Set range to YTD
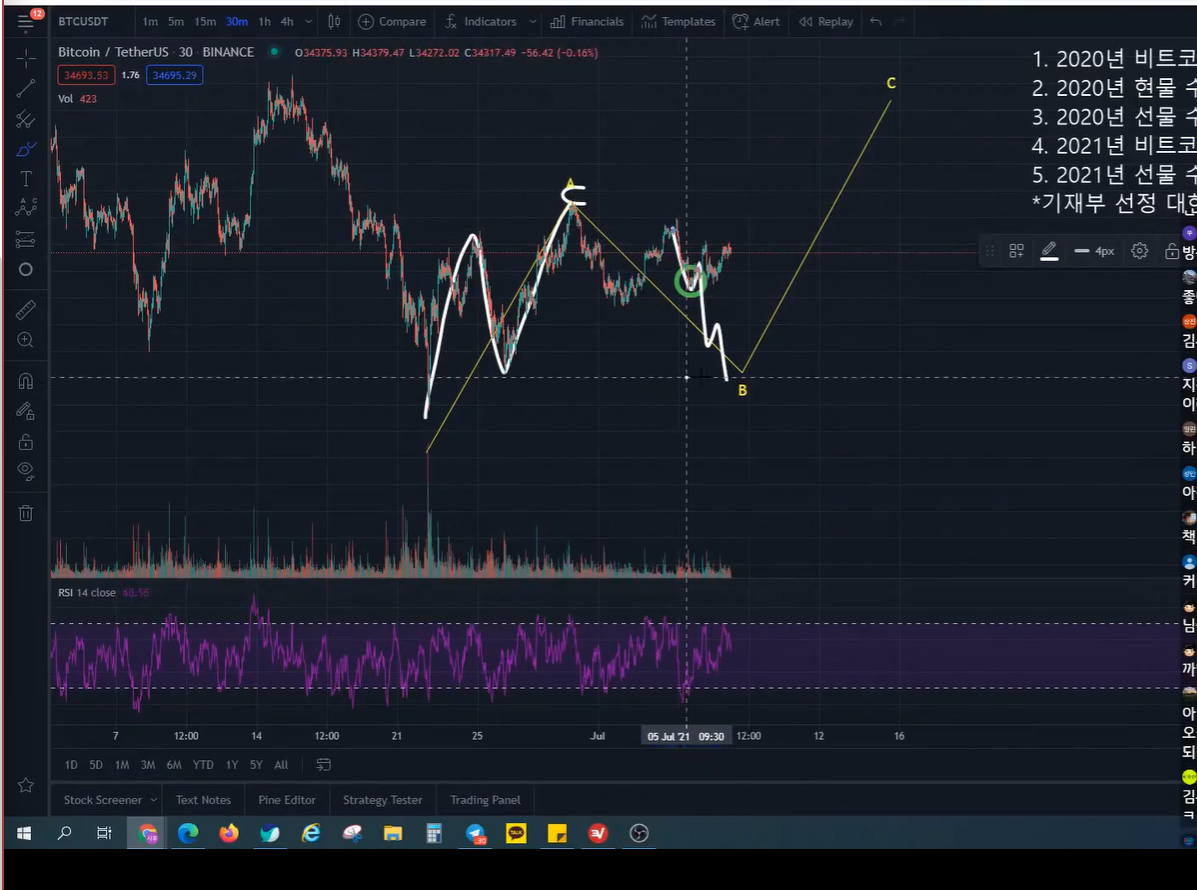 203,765
